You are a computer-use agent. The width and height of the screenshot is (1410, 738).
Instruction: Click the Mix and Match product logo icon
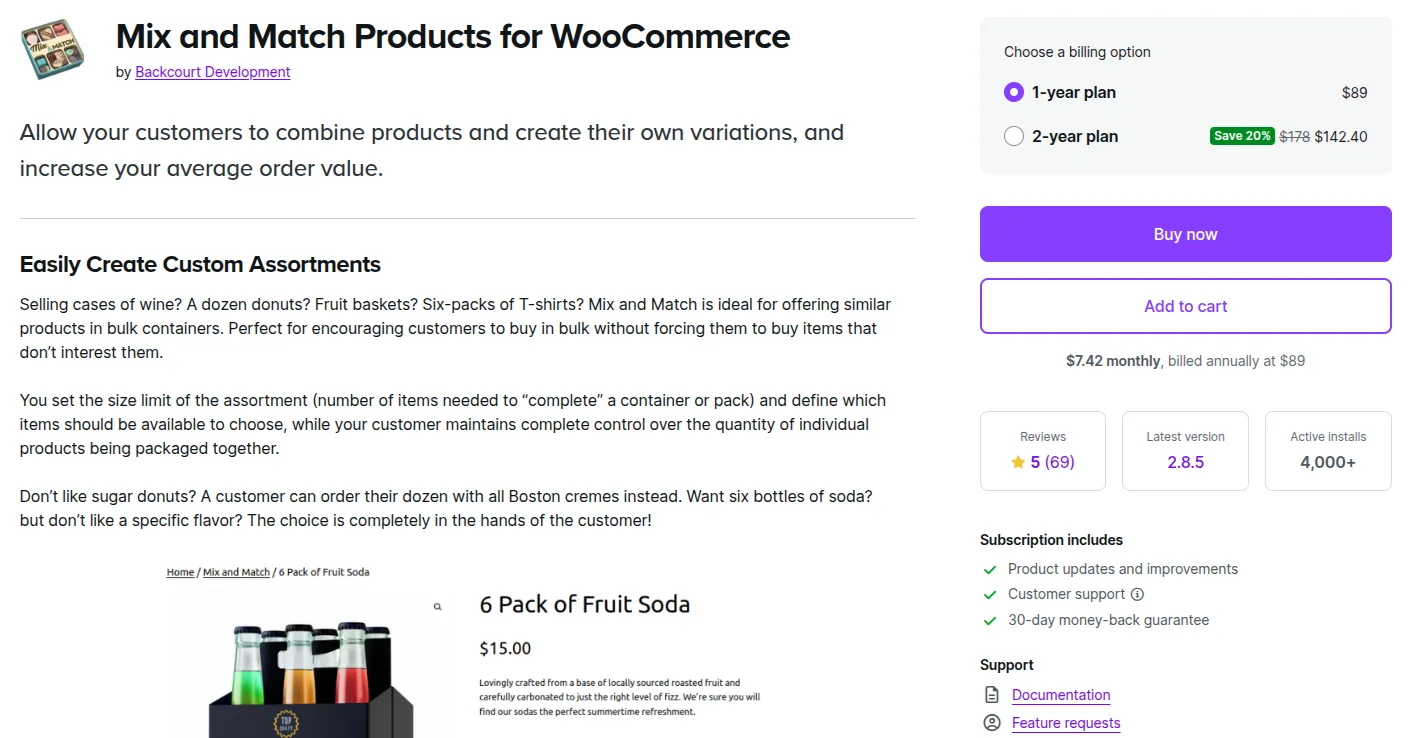[x=53, y=49]
